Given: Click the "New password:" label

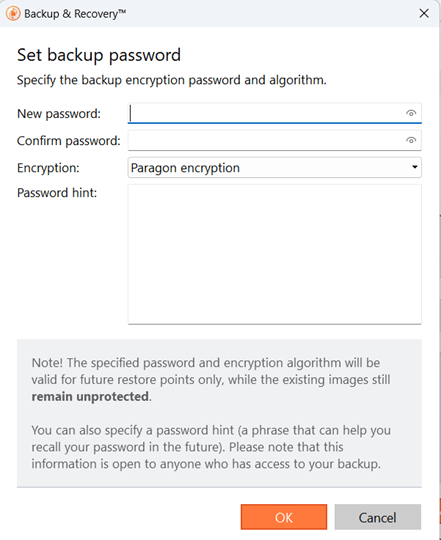Looking at the screenshot, I should [x=59, y=114].
